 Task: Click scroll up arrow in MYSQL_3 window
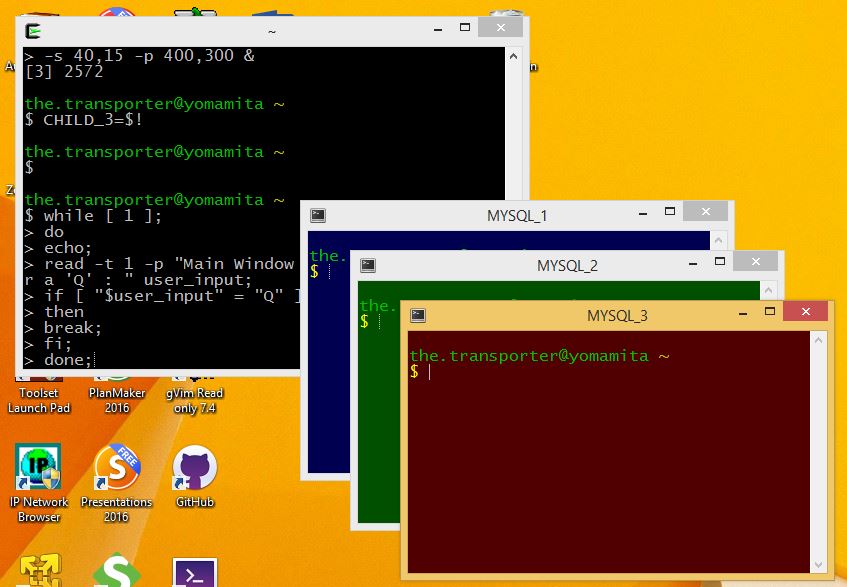point(818,340)
